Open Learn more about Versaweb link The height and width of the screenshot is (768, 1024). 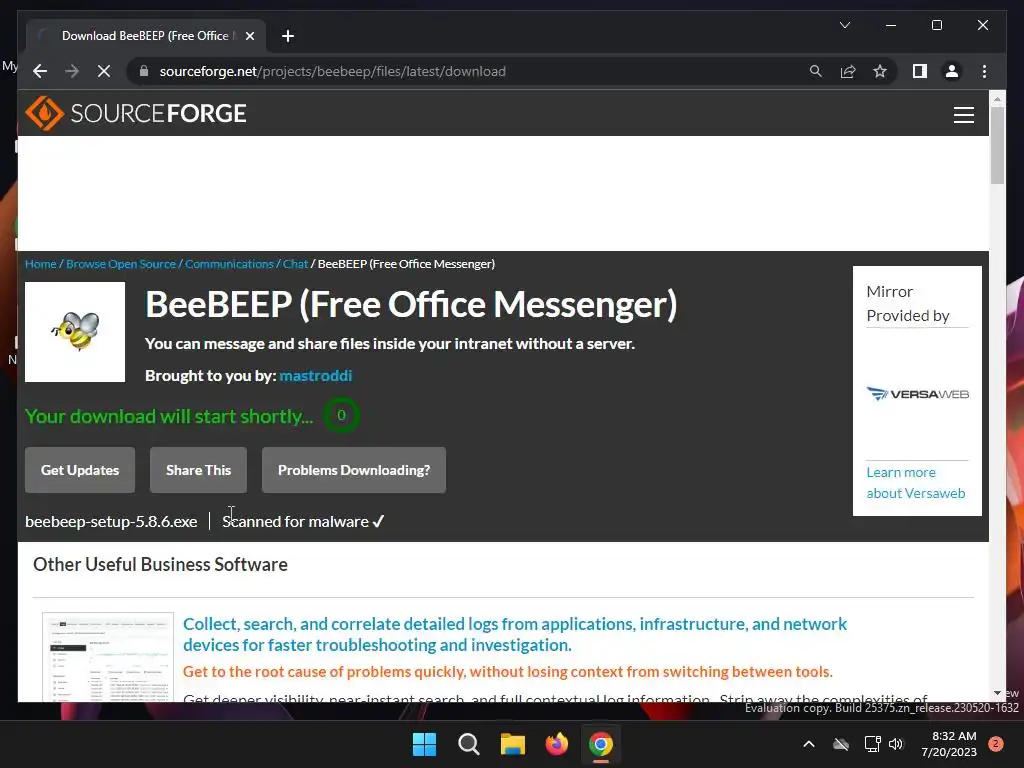916,483
